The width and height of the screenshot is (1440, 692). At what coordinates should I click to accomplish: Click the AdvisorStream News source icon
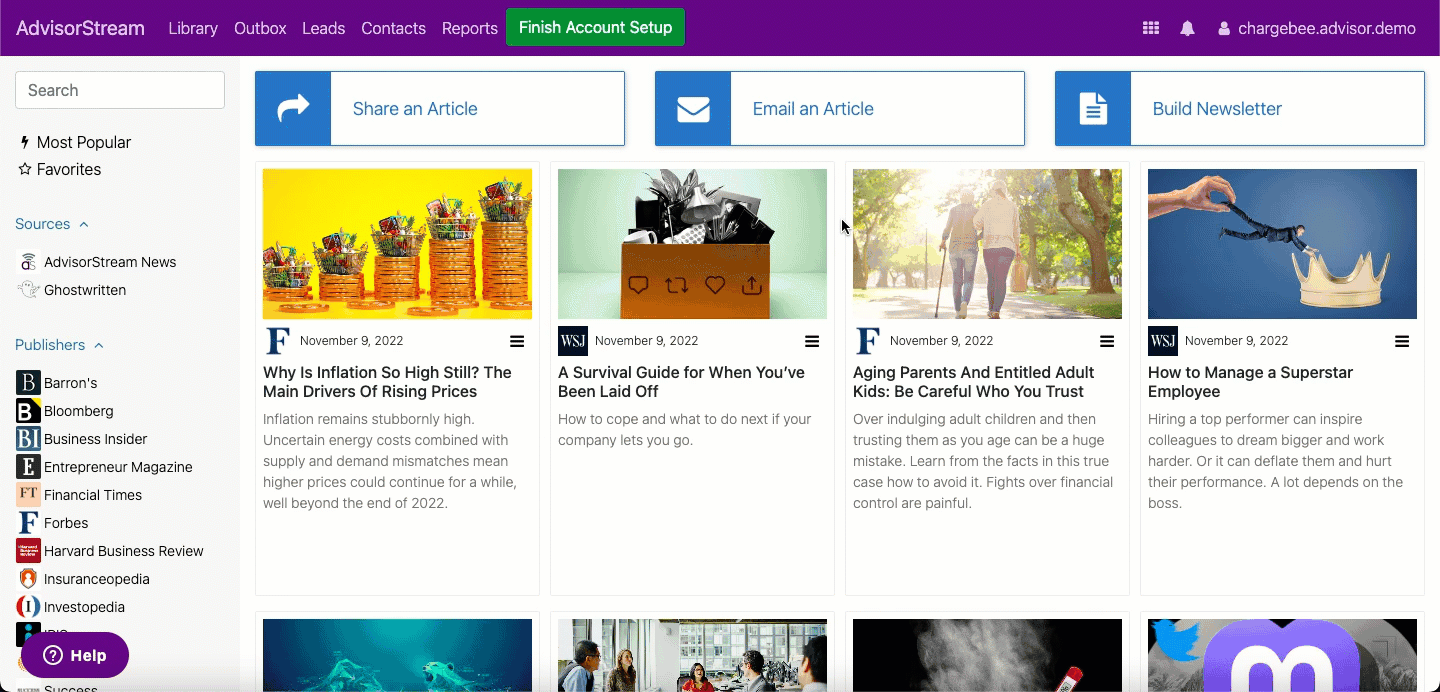click(28, 262)
